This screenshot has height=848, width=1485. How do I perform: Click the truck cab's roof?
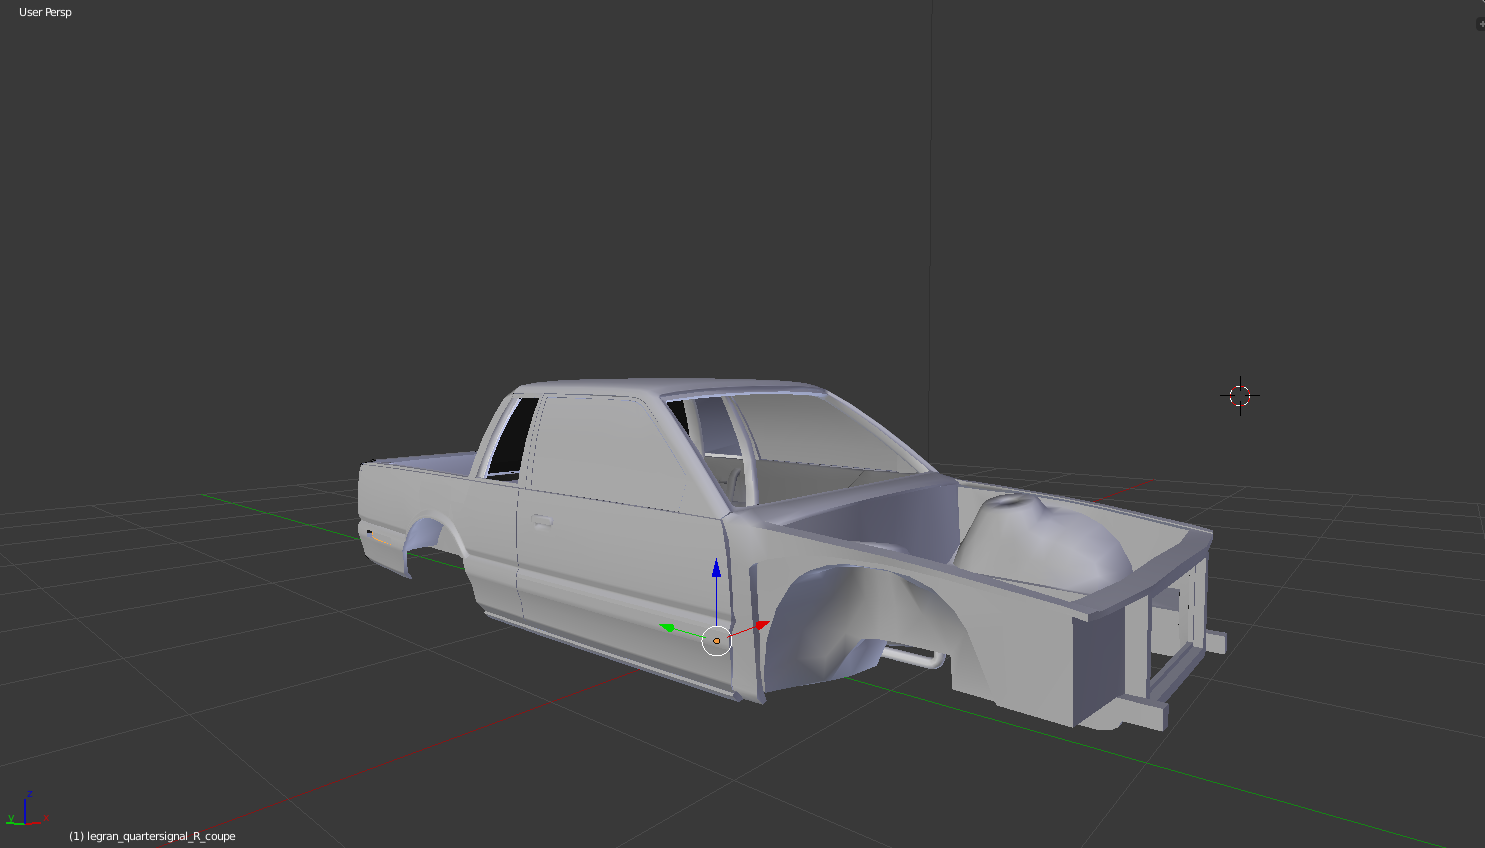pyautogui.click(x=670, y=388)
